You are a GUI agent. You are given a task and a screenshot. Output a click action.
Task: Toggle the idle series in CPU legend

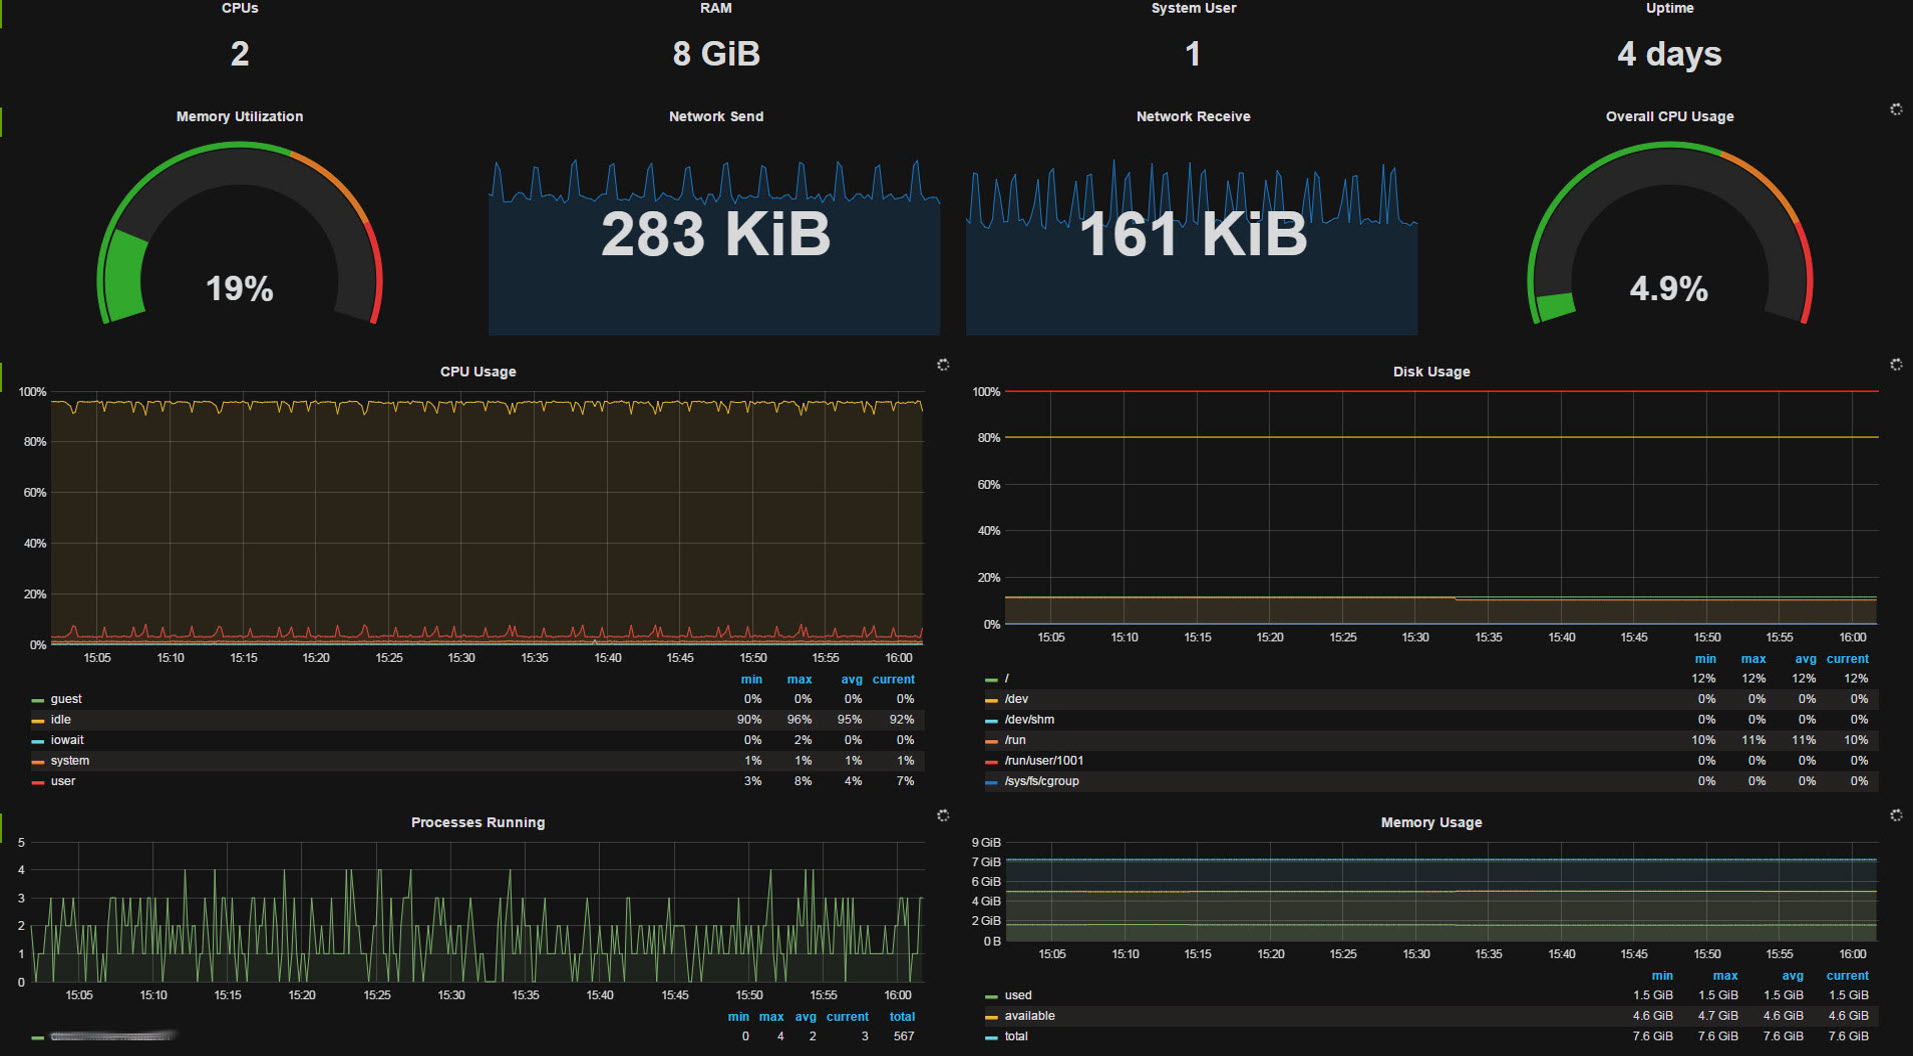(x=61, y=719)
